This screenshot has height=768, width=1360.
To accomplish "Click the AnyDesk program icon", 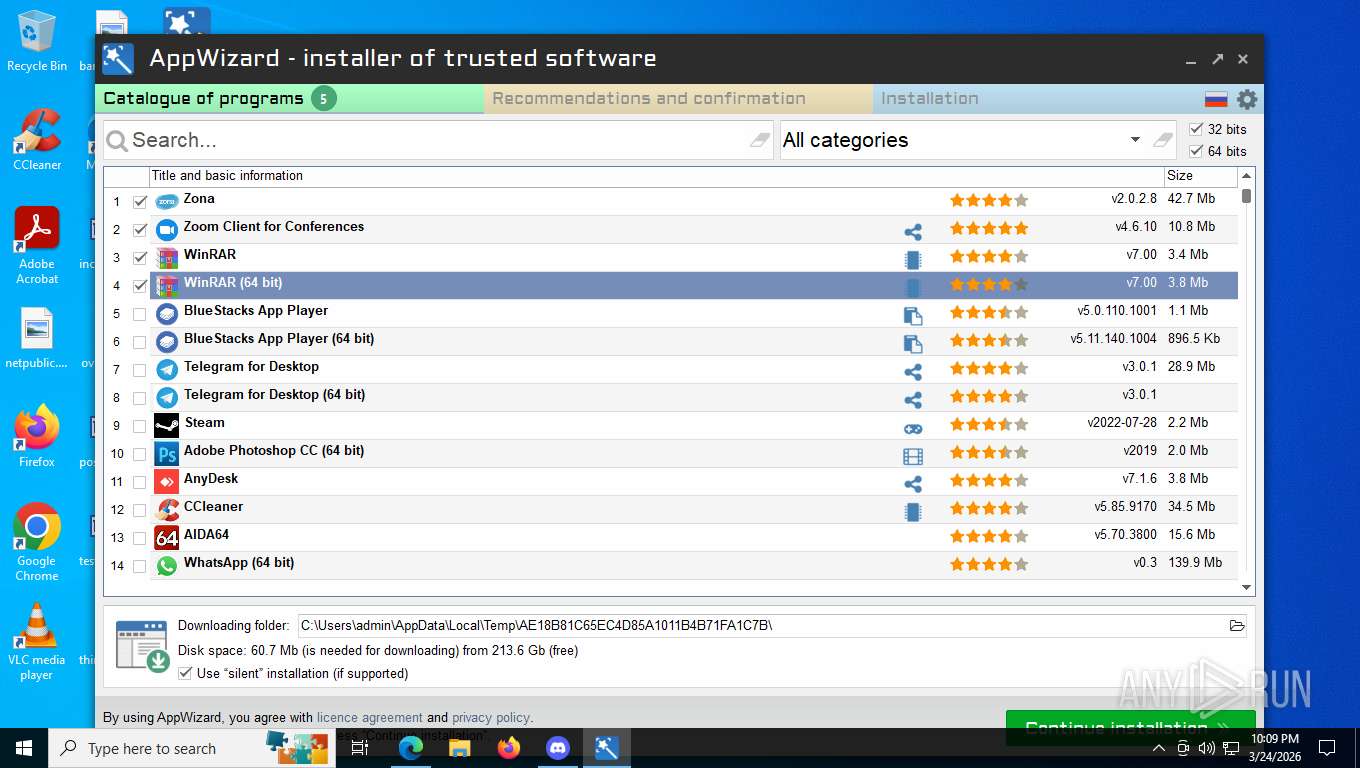I will (x=167, y=482).
